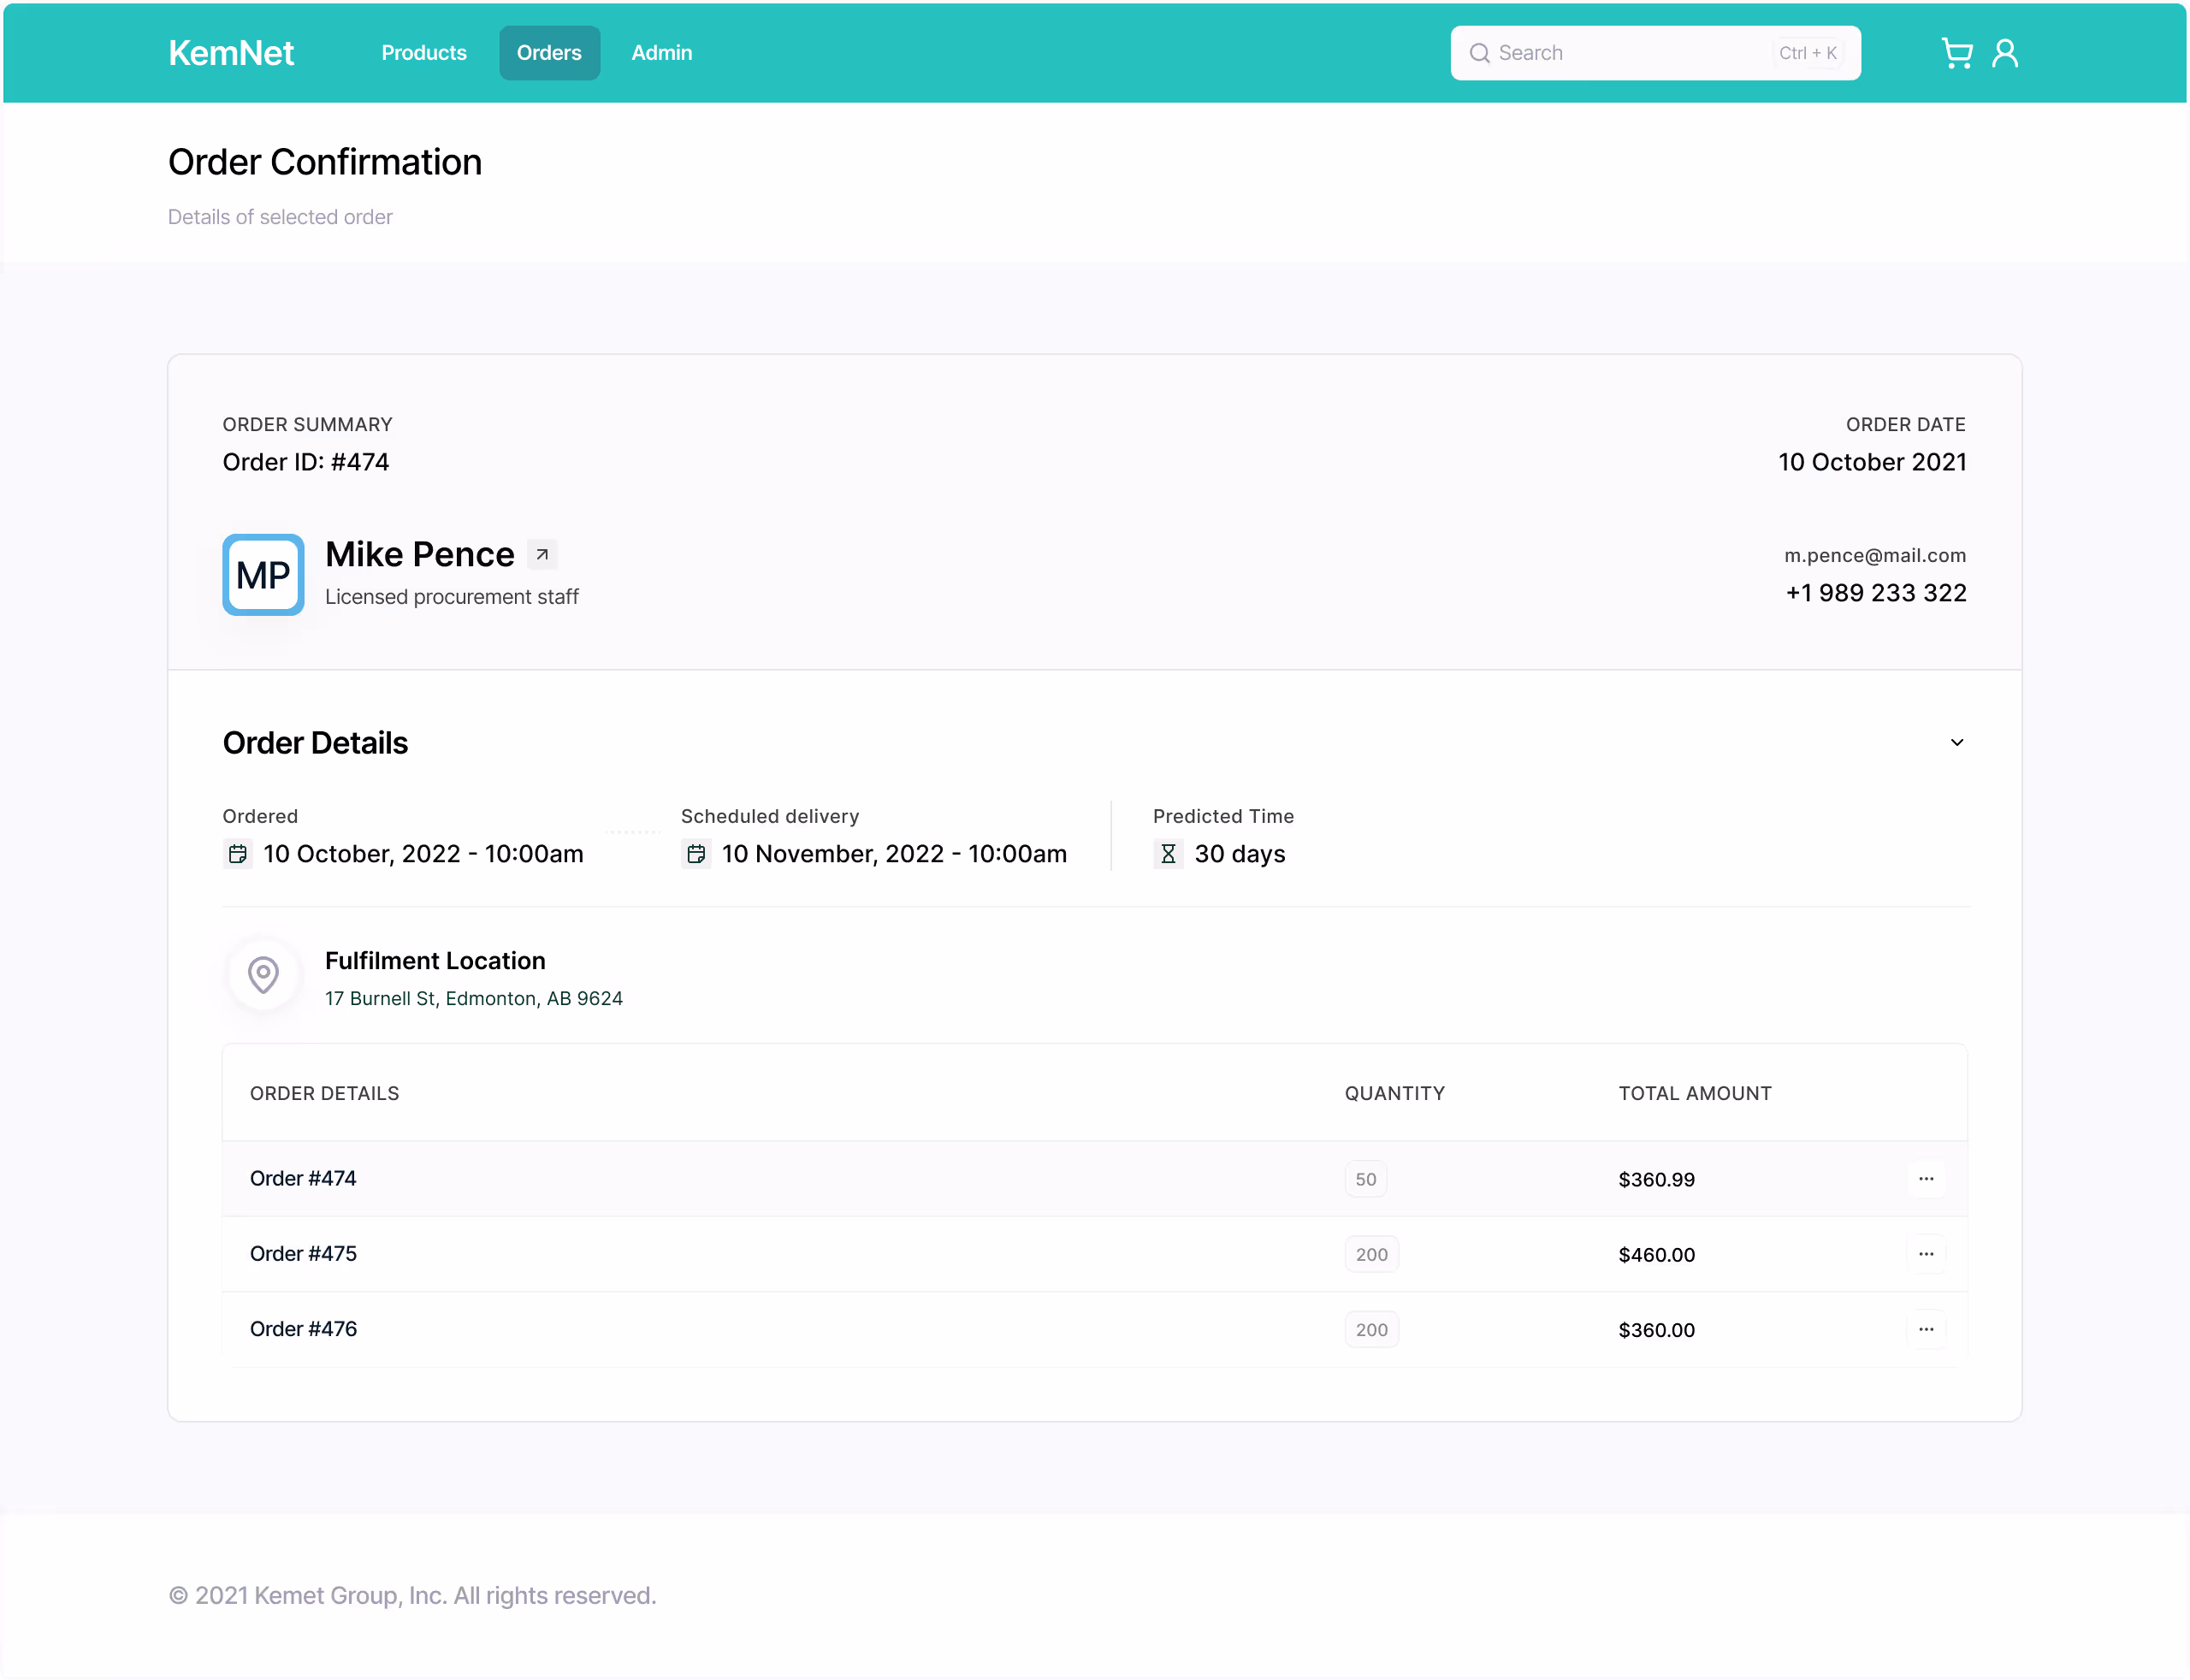Open more options for Order #475
The width and height of the screenshot is (2190, 1680).
click(1925, 1254)
